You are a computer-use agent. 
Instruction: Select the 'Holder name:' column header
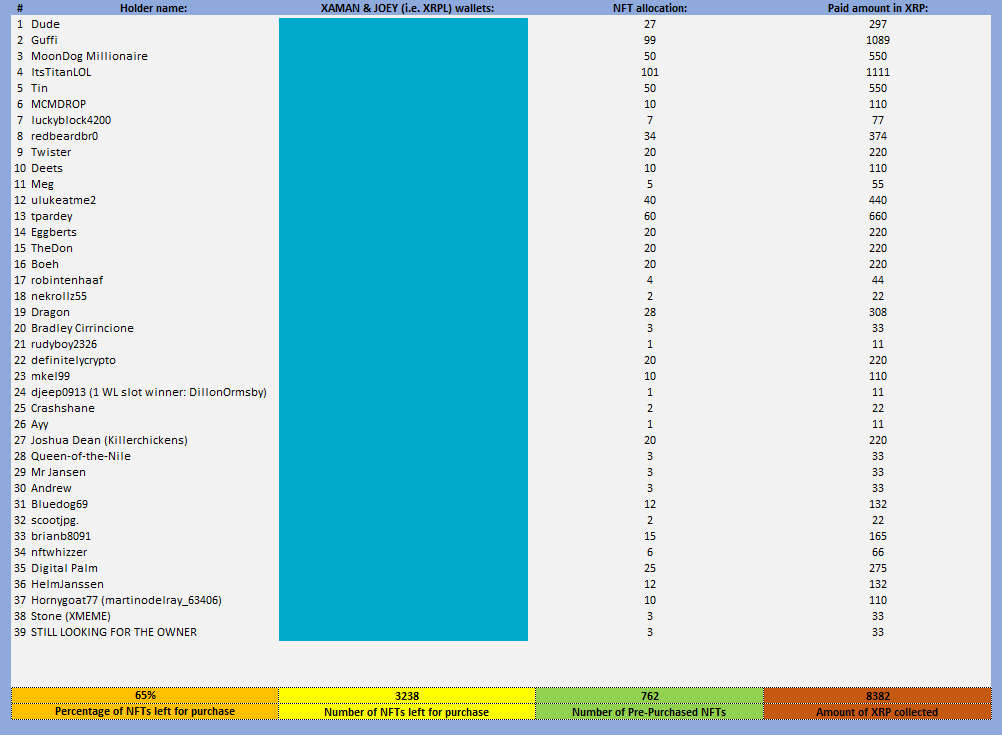pos(153,8)
